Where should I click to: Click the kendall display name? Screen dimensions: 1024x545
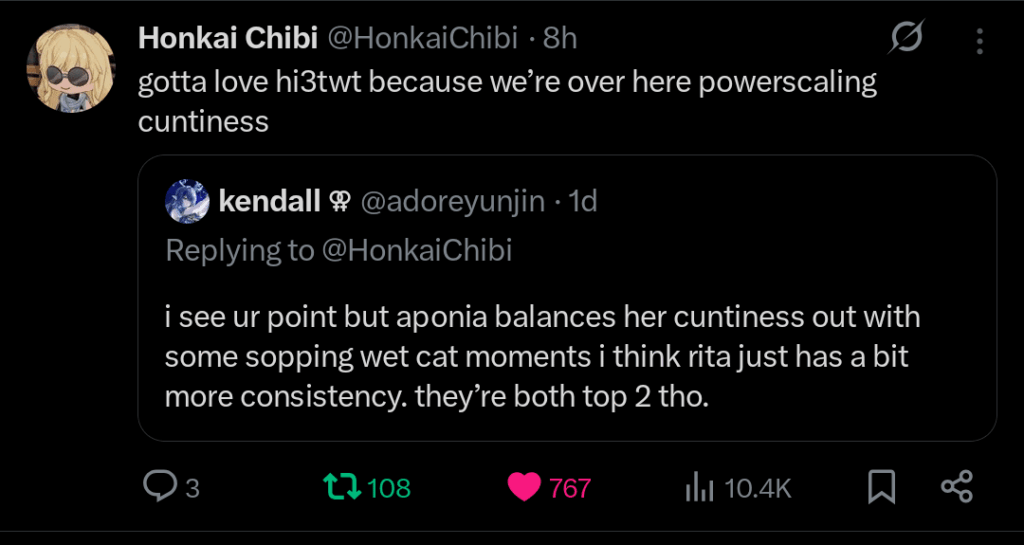(x=270, y=201)
